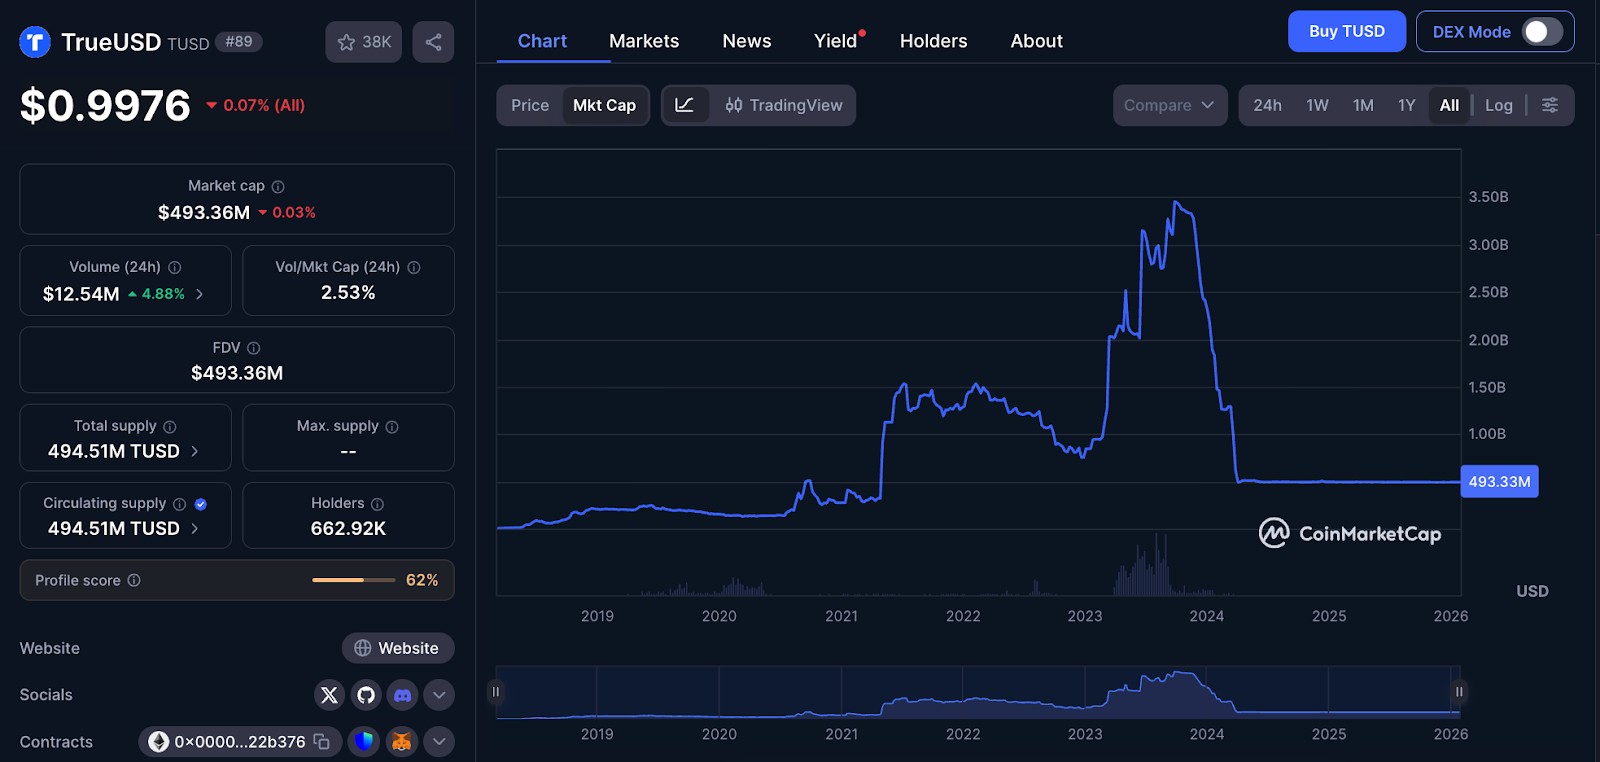Screen dimensions: 1600x762
Task: Grab the right range slider handle
Action: (x=1459, y=692)
